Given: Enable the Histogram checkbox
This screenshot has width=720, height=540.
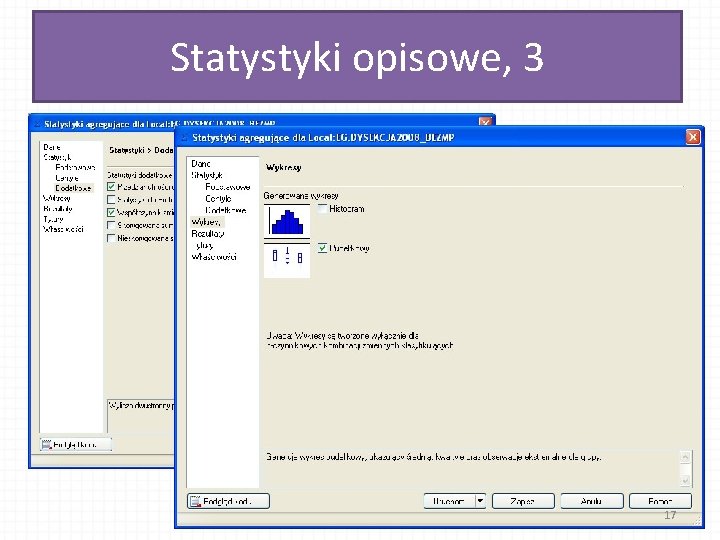Looking at the screenshot, I should 322,208.
